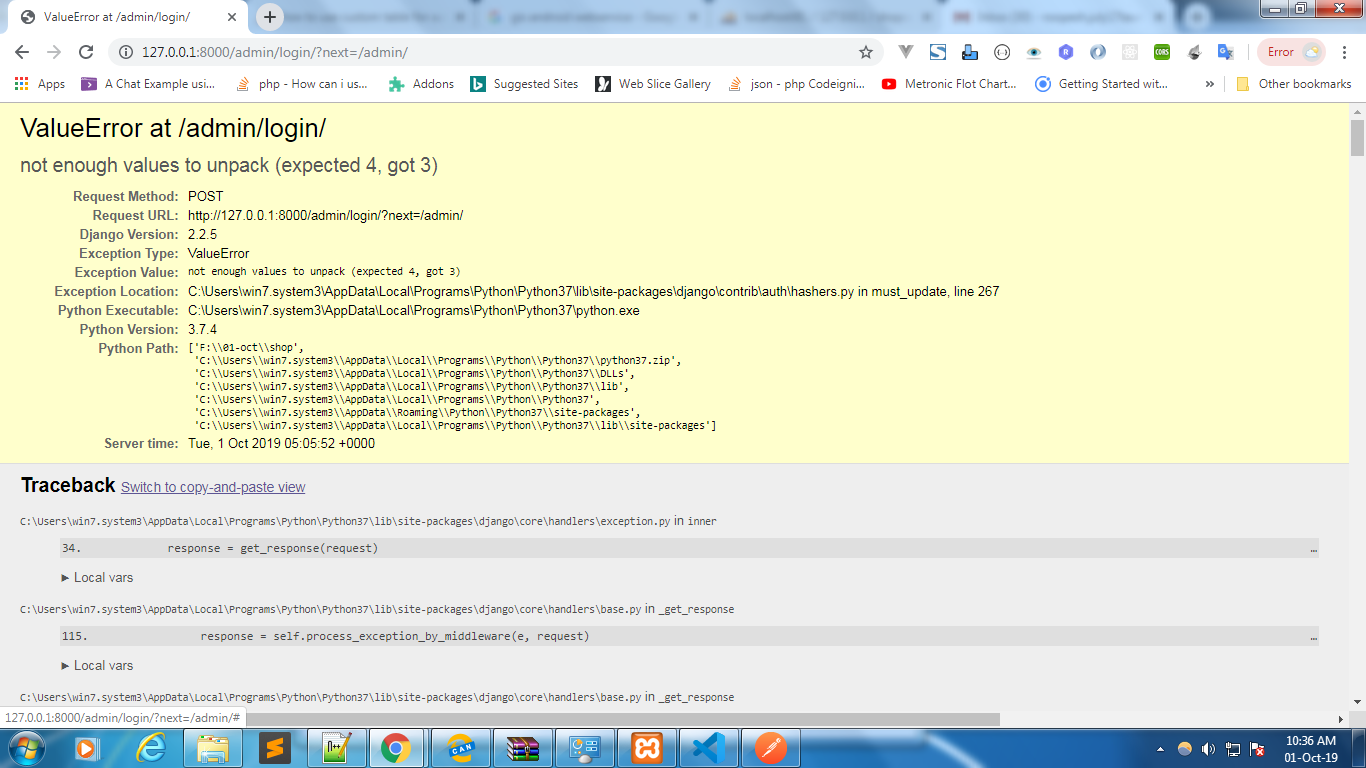Open the CORS extension

click(1163, 51)
